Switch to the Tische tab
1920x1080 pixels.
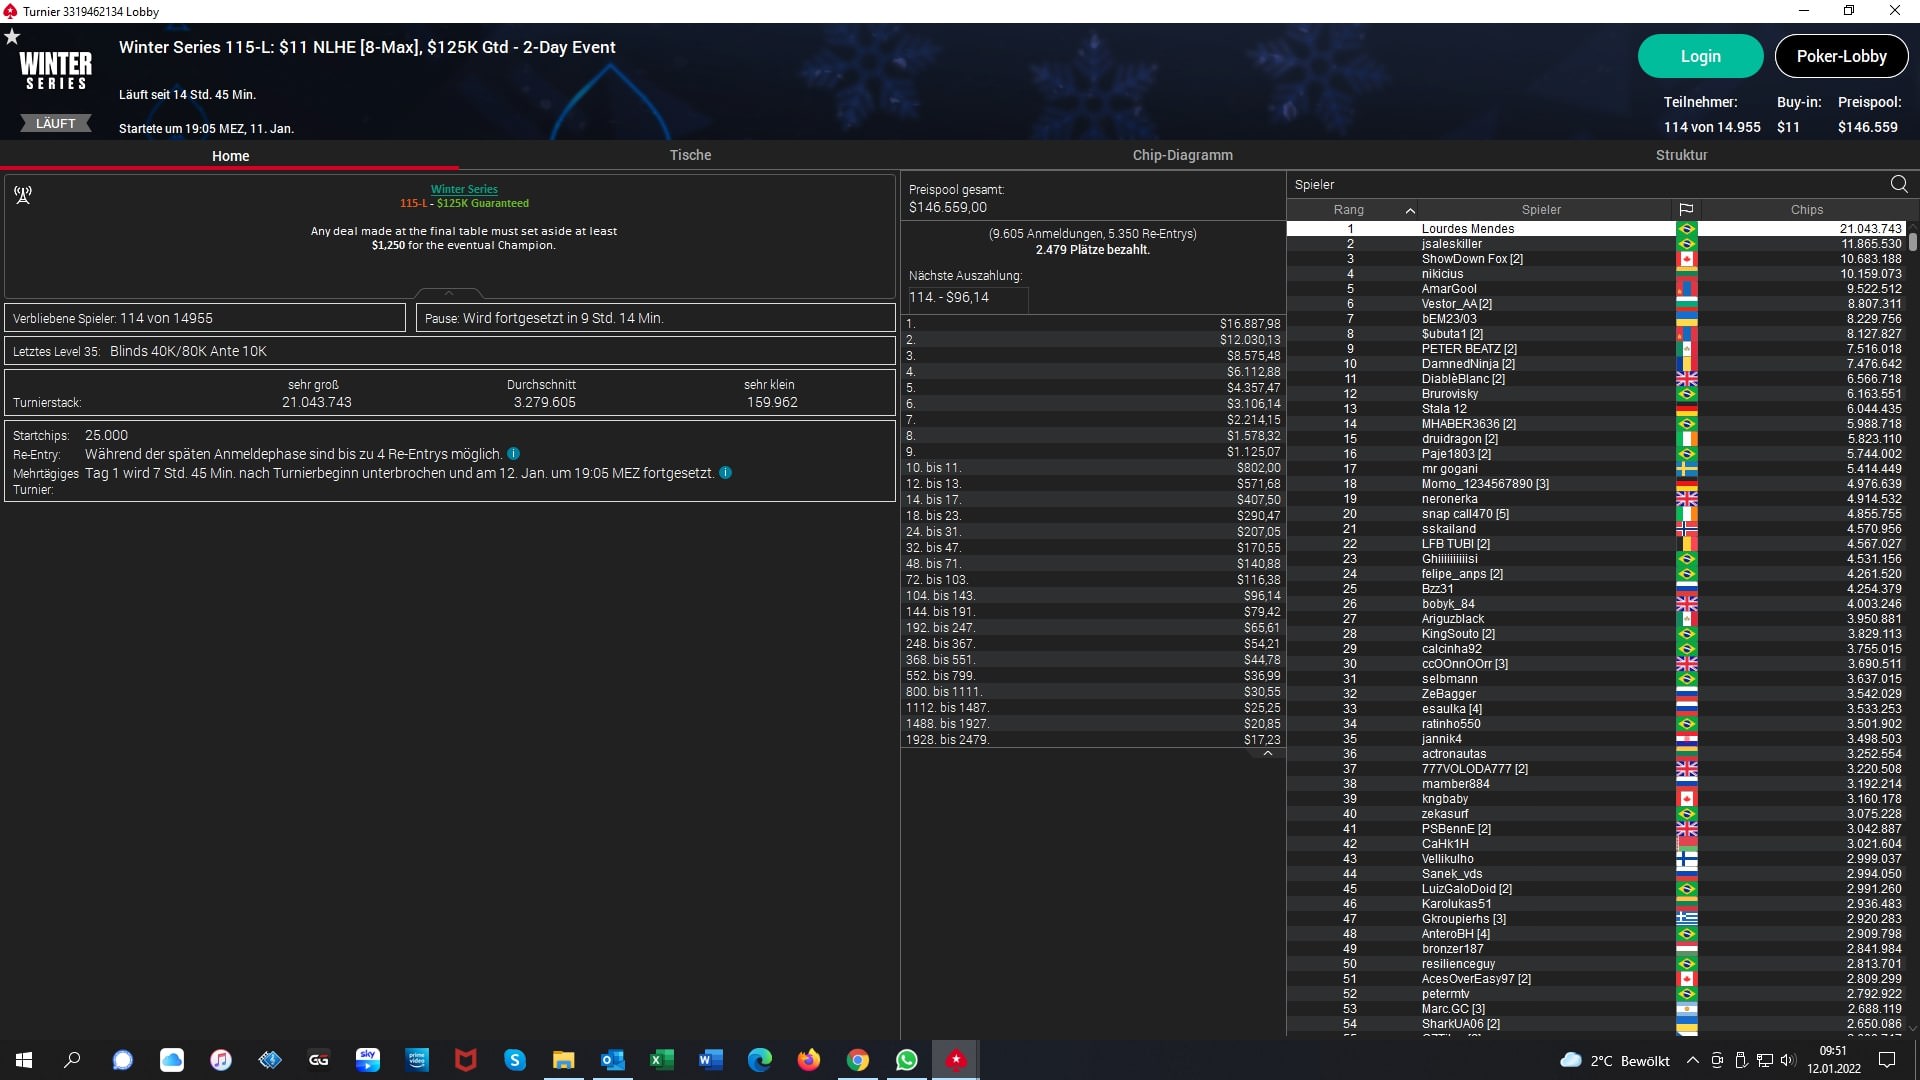click(690, 155)
